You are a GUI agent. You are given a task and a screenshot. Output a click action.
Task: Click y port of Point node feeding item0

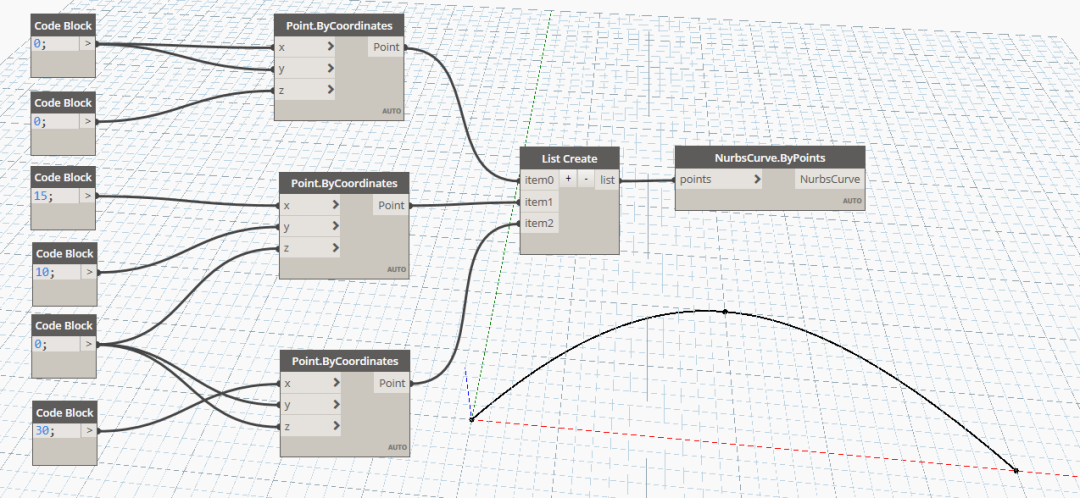click(305, 68)
